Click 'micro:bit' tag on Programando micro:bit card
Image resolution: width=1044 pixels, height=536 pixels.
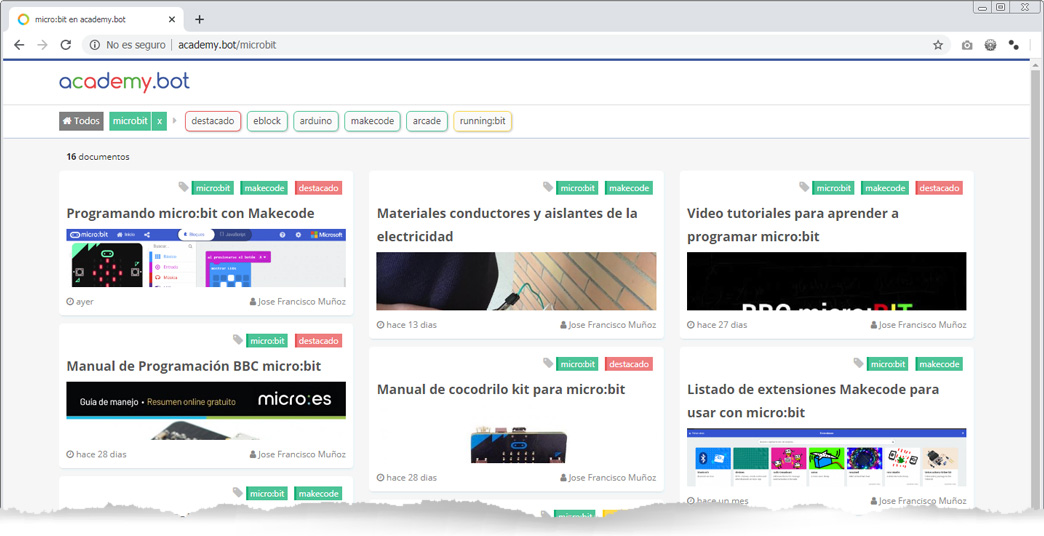(213, 188)
